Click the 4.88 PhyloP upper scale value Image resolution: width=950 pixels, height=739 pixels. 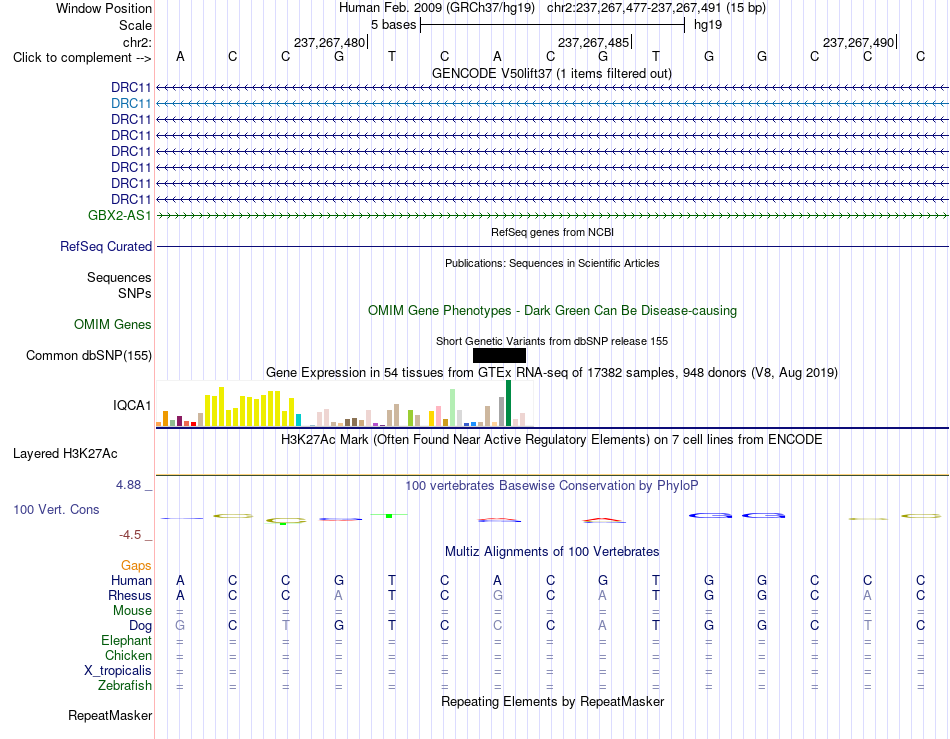pos(128,485)
